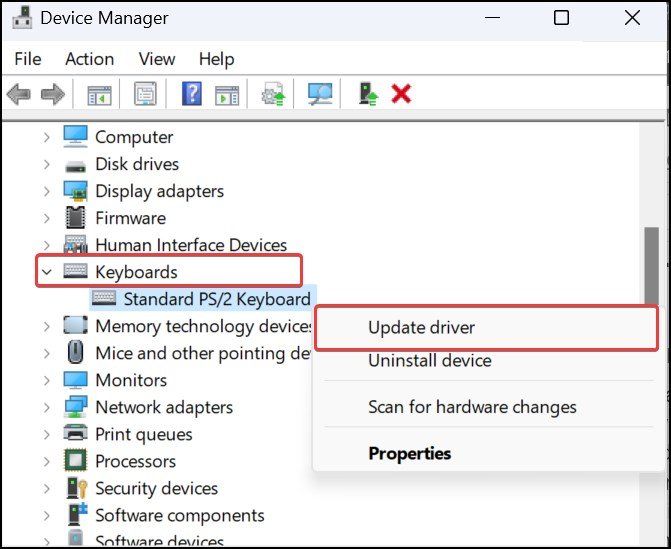The height and width of the screenshot is (549, 671).
Task: Click Scan for hardware changes monitor icon
Action: point(320,94)
